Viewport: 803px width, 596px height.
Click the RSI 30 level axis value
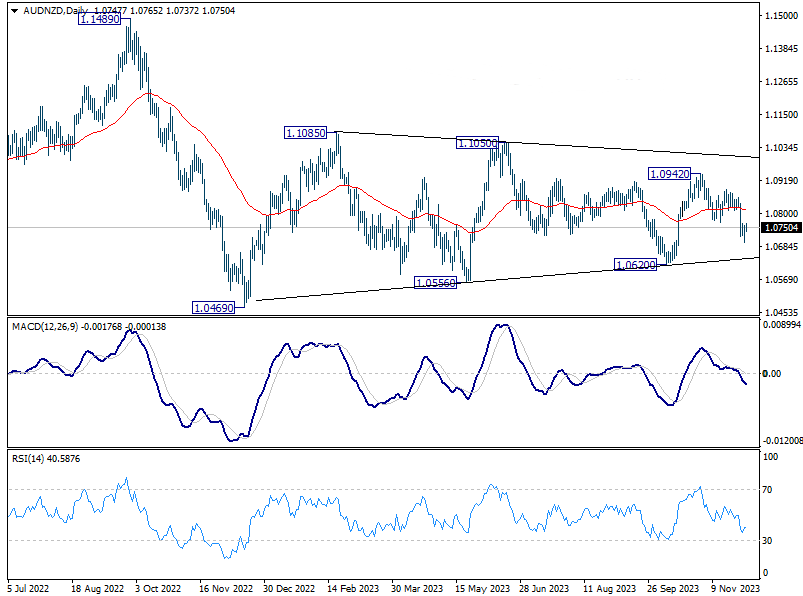click(x=769, y=541)
